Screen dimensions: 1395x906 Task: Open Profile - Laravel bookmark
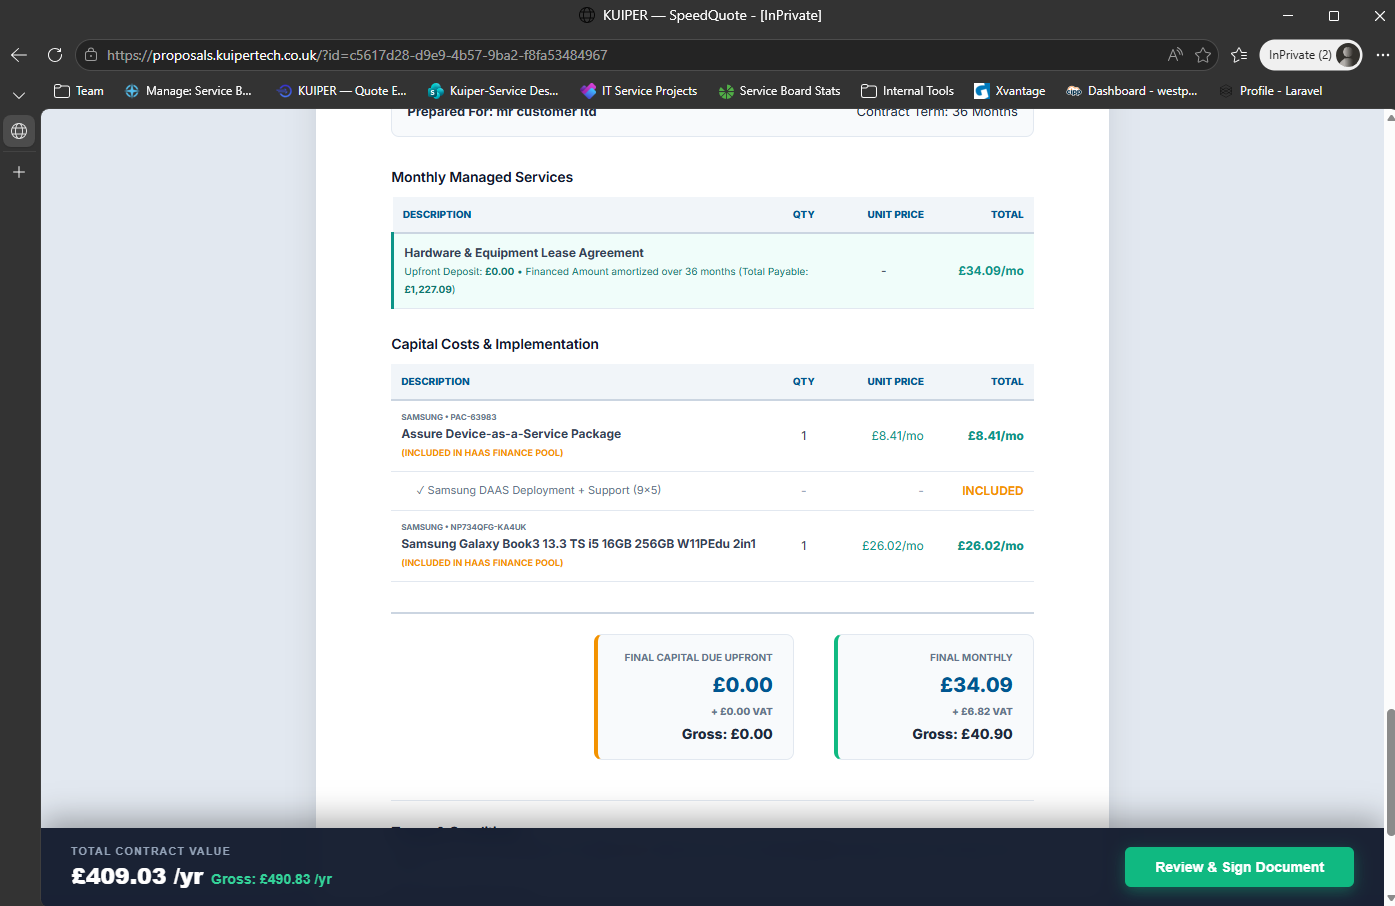tap(1270, 91)
